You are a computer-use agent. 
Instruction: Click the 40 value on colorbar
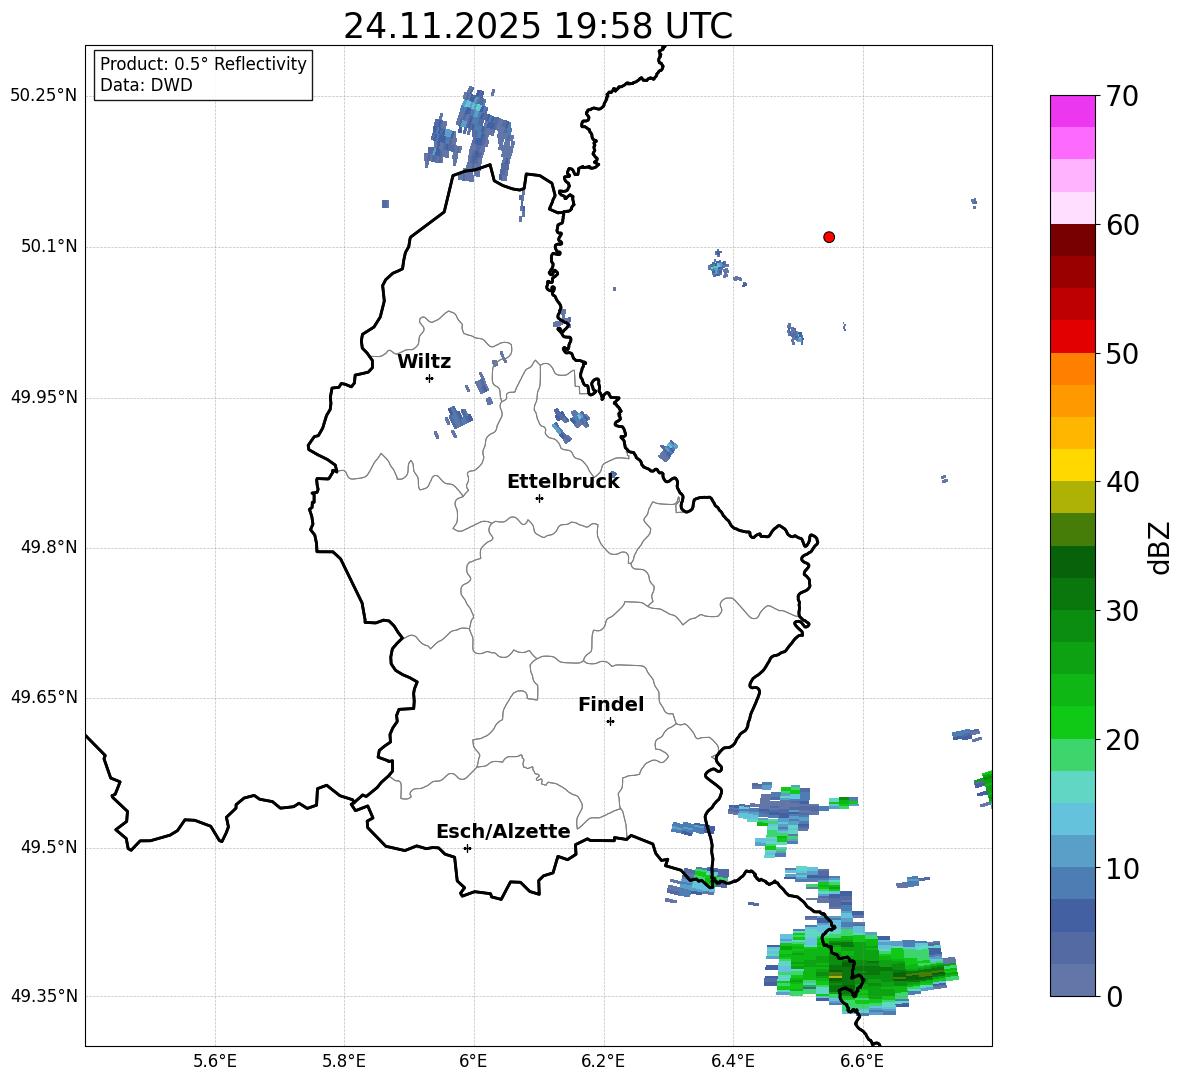(x=1121, y=482)
